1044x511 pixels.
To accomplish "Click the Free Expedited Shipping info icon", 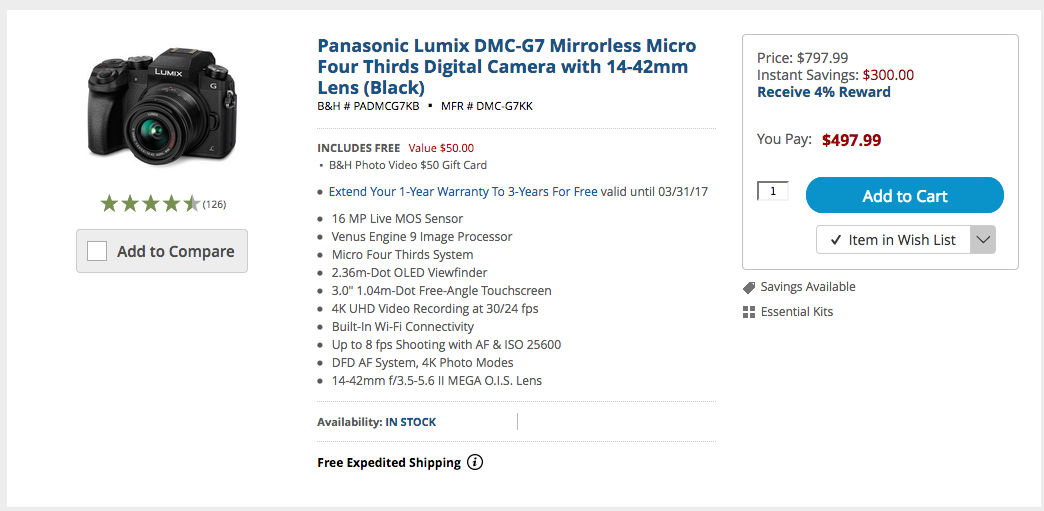I will [x=475, y=462].
